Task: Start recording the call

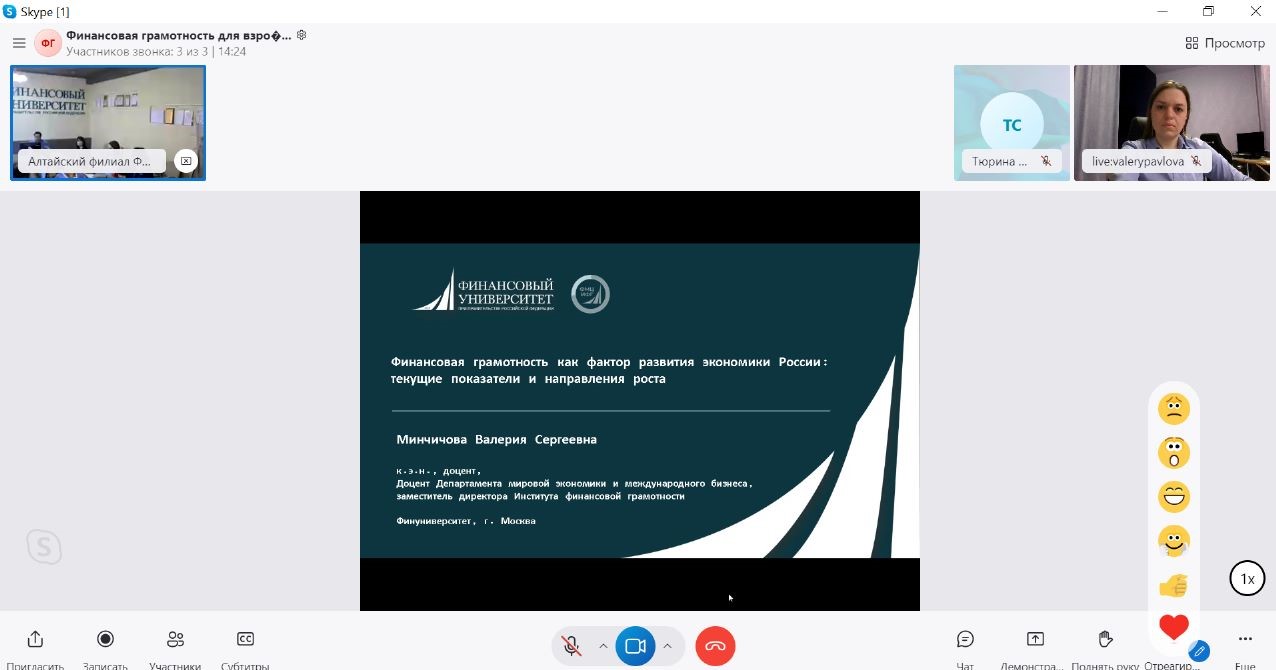Action: 105,640
